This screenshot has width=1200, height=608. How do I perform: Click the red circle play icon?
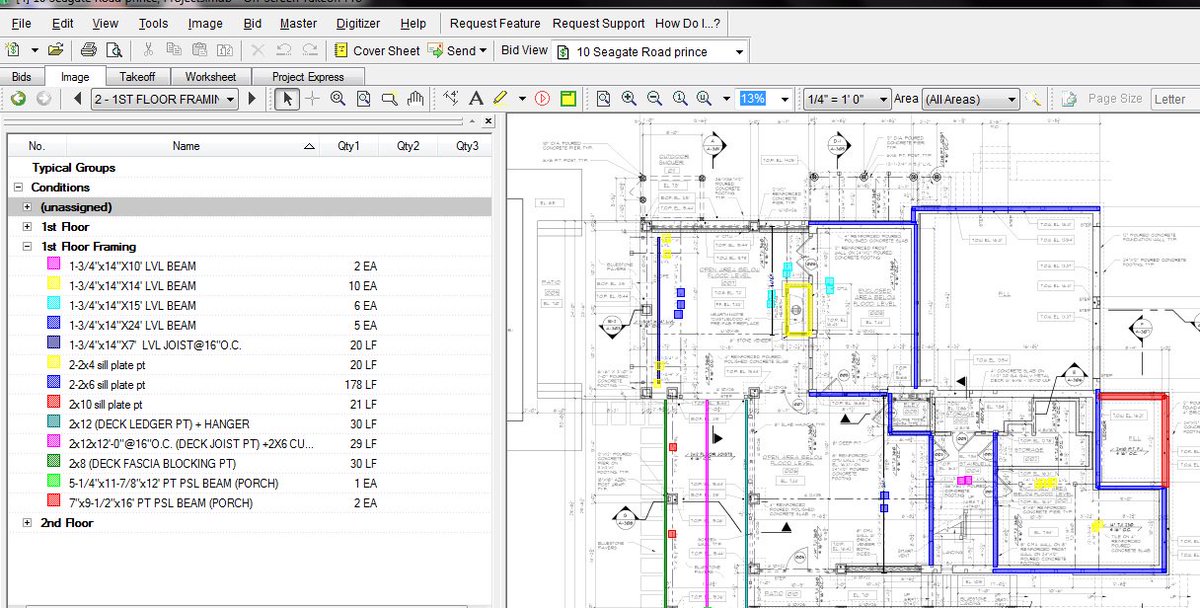pos(542,99)
